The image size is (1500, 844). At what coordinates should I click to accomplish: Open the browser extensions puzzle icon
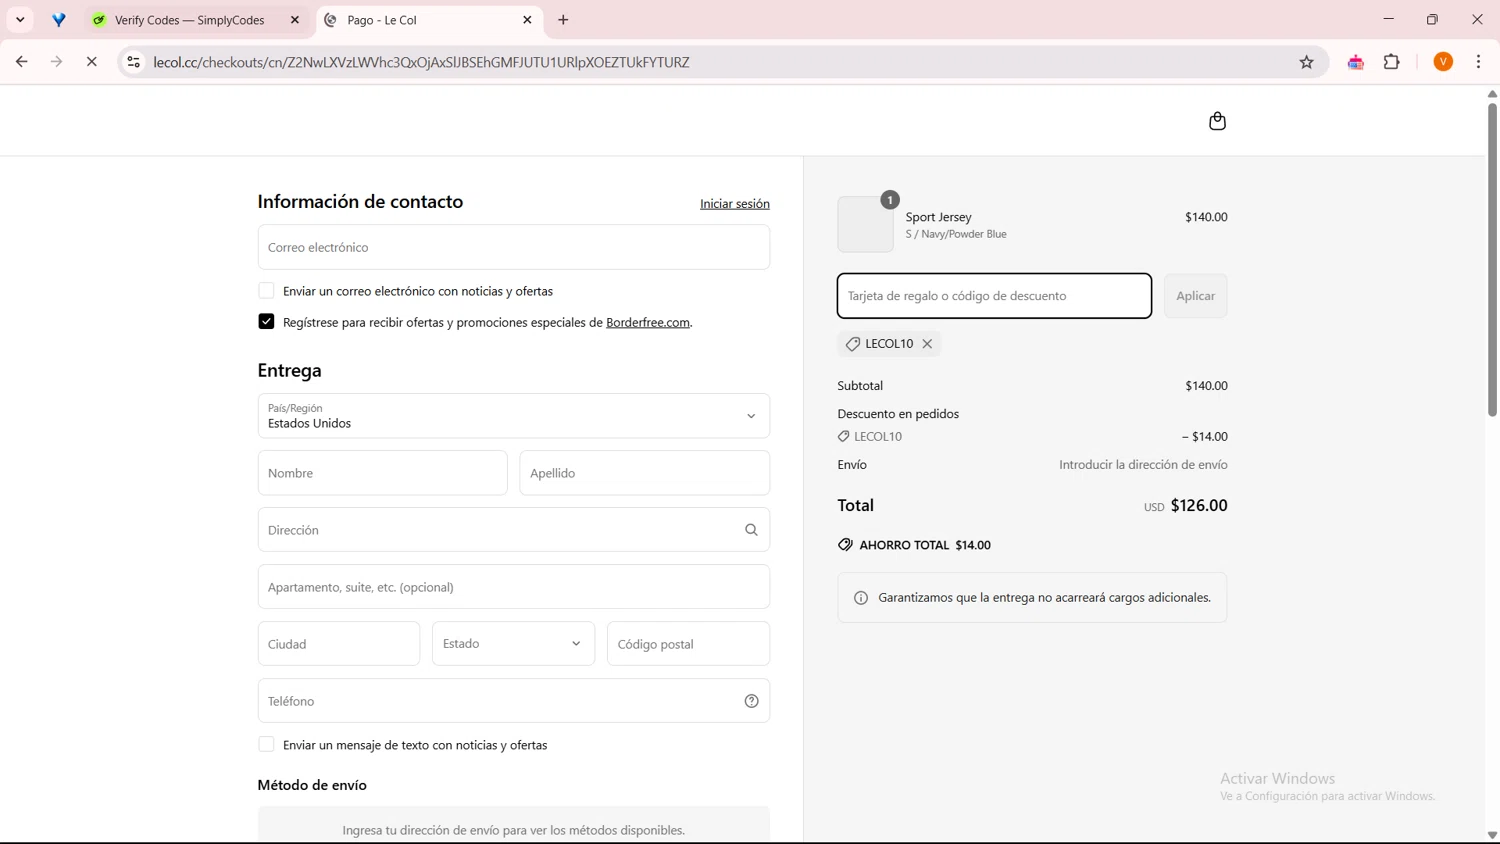pyautogui.click(x=1392, y=62)
